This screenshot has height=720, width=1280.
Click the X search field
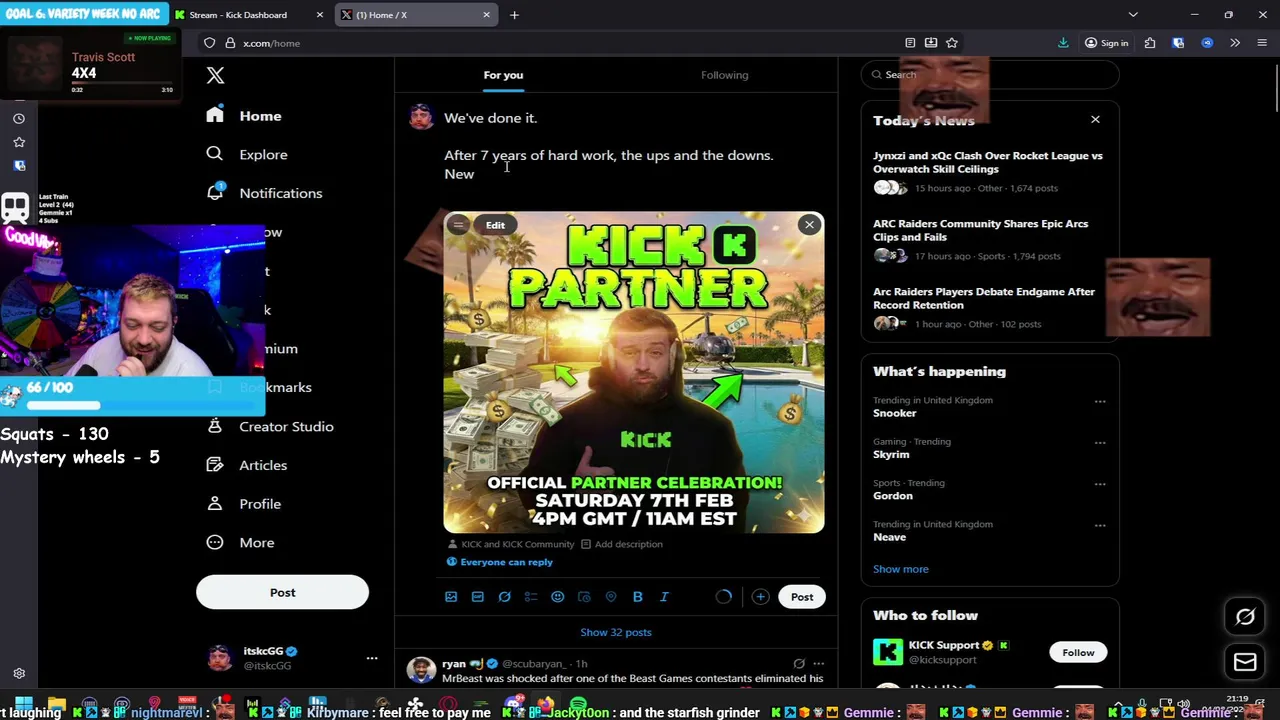tap(990, 75)
